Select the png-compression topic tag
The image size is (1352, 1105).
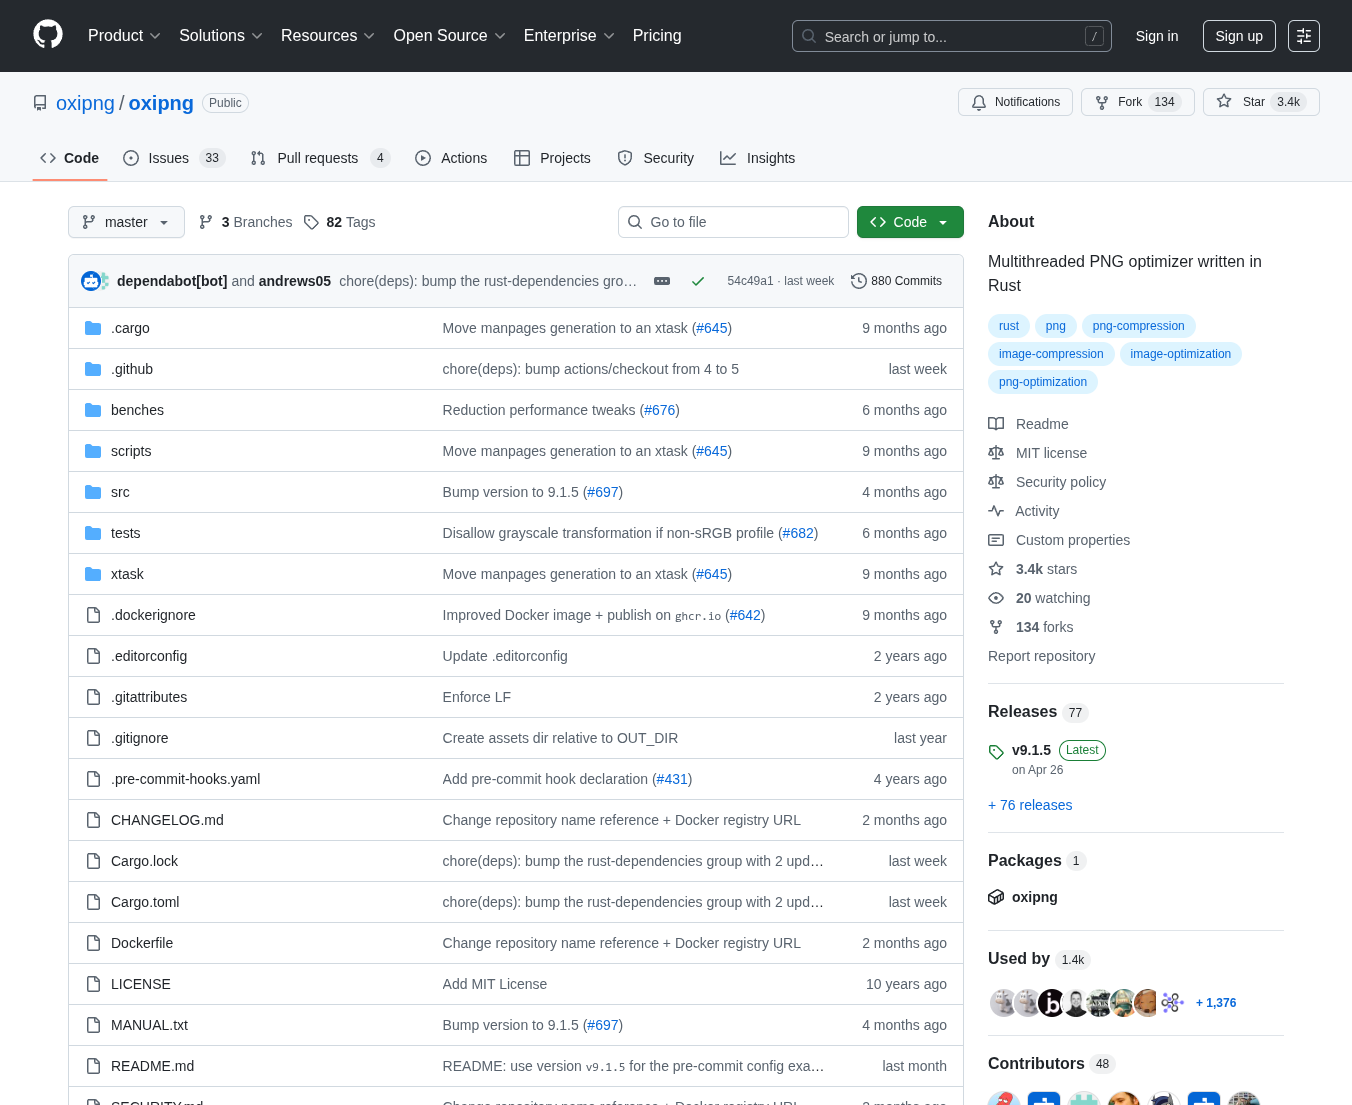[x=1138, y=326]
